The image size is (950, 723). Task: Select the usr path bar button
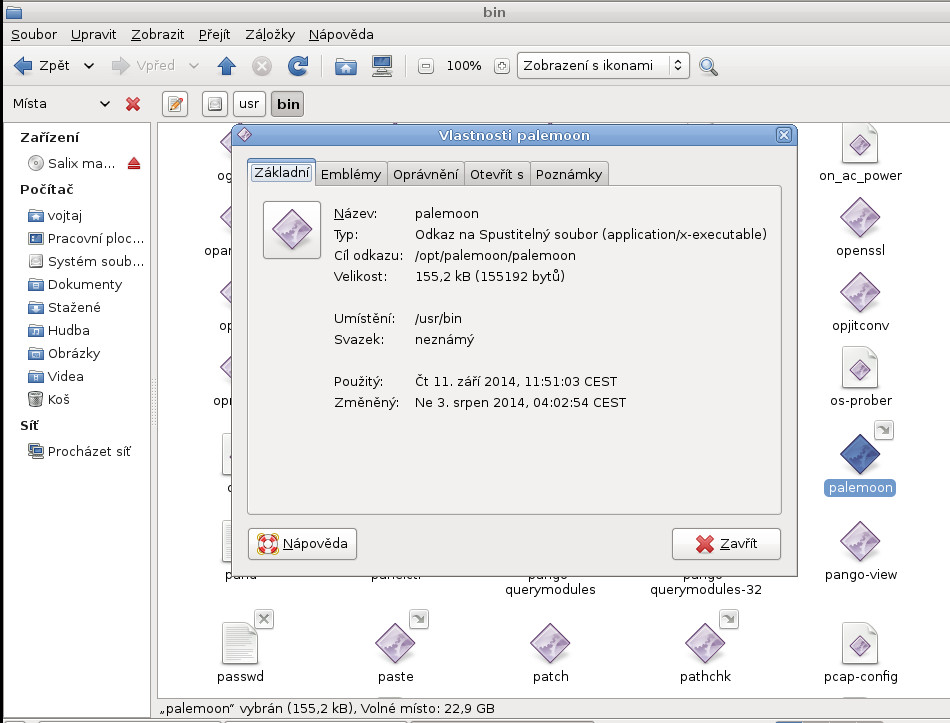click(247, 103)
